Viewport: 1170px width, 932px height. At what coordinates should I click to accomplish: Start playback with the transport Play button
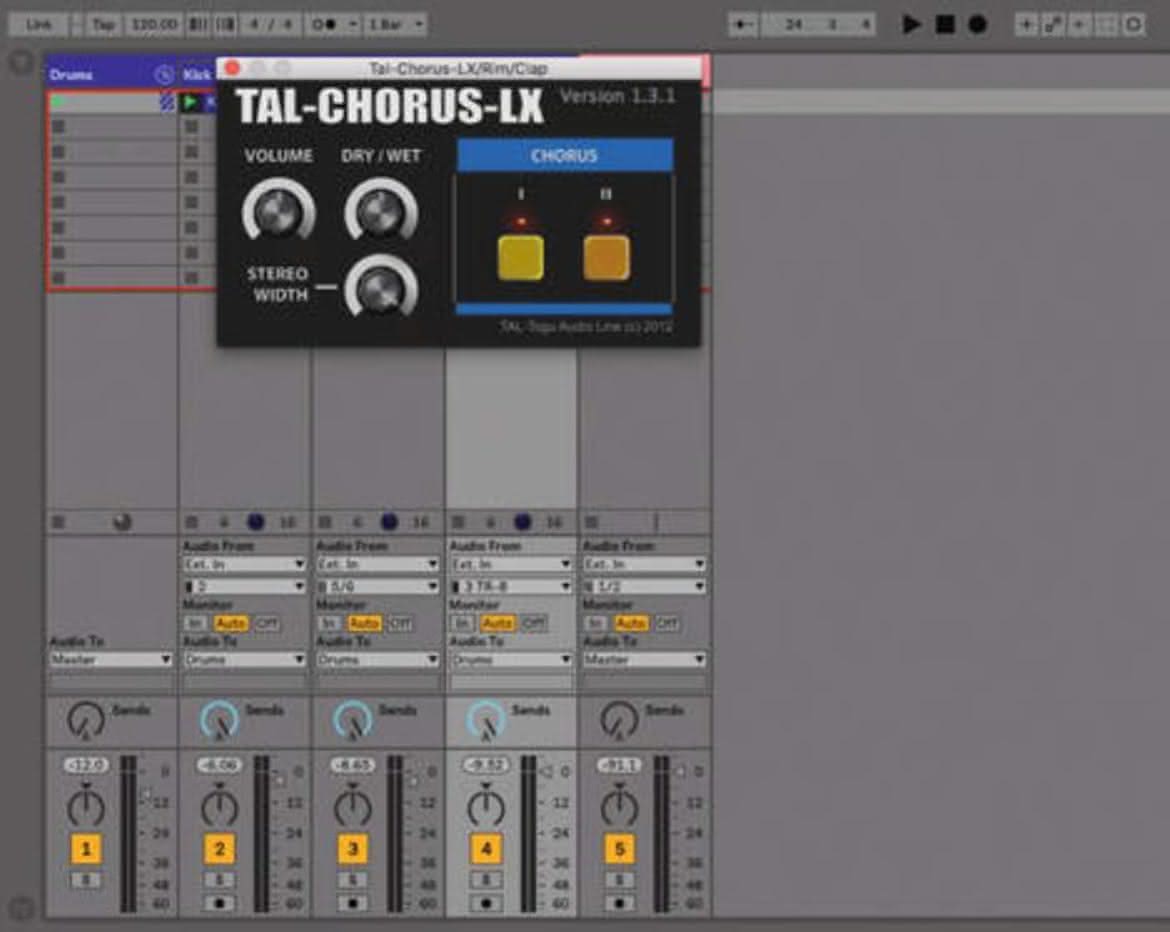[910, 25]
